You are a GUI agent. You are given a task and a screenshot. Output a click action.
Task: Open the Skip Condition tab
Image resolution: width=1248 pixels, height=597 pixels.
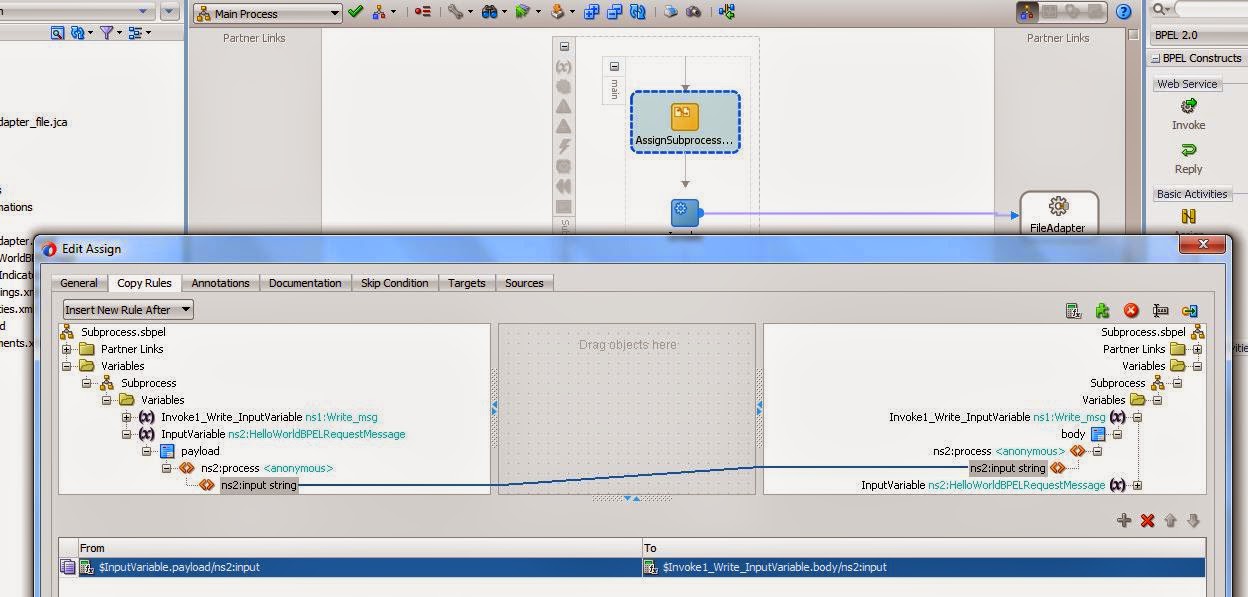coord(394,282)
